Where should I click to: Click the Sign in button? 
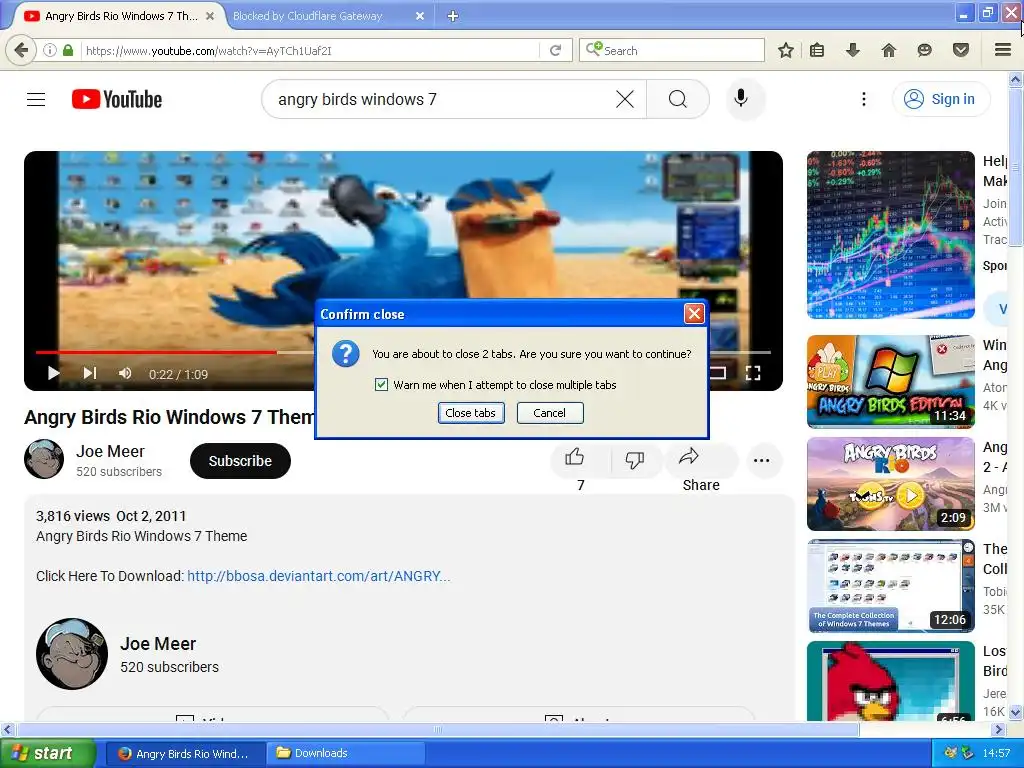coord(941,99)
